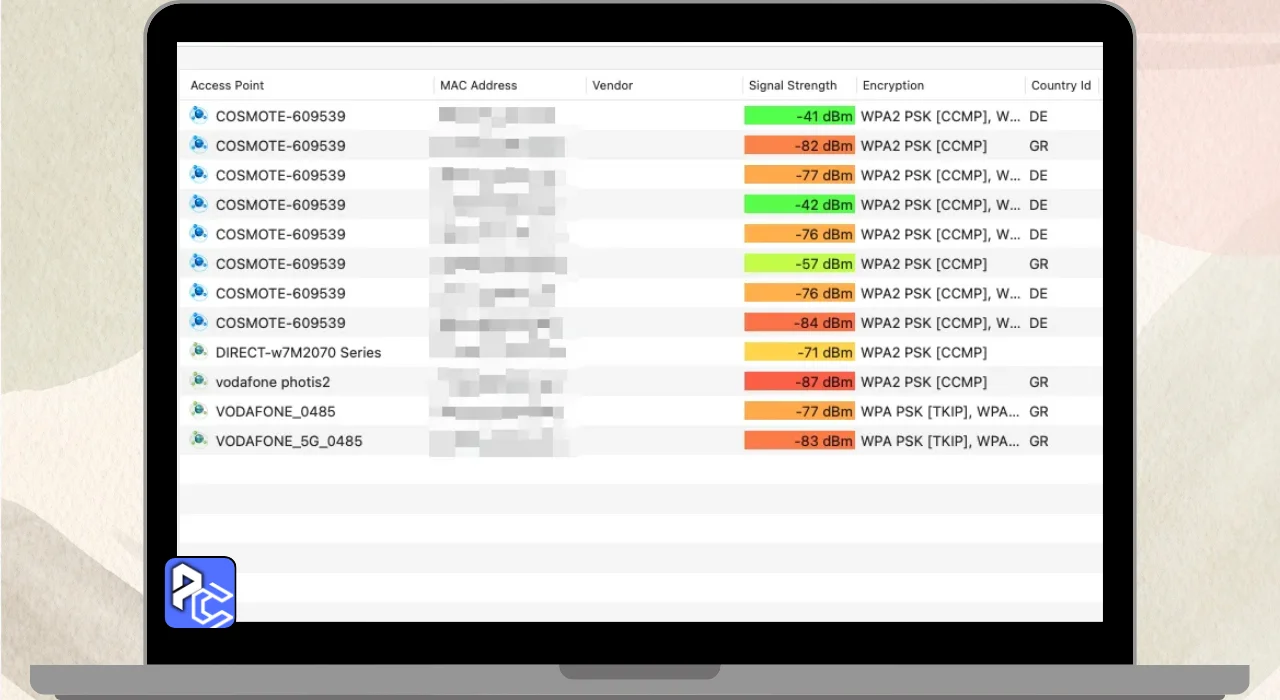
Task: Click the access point icon in the -57 dBm row
Action: tap(198, 263)
